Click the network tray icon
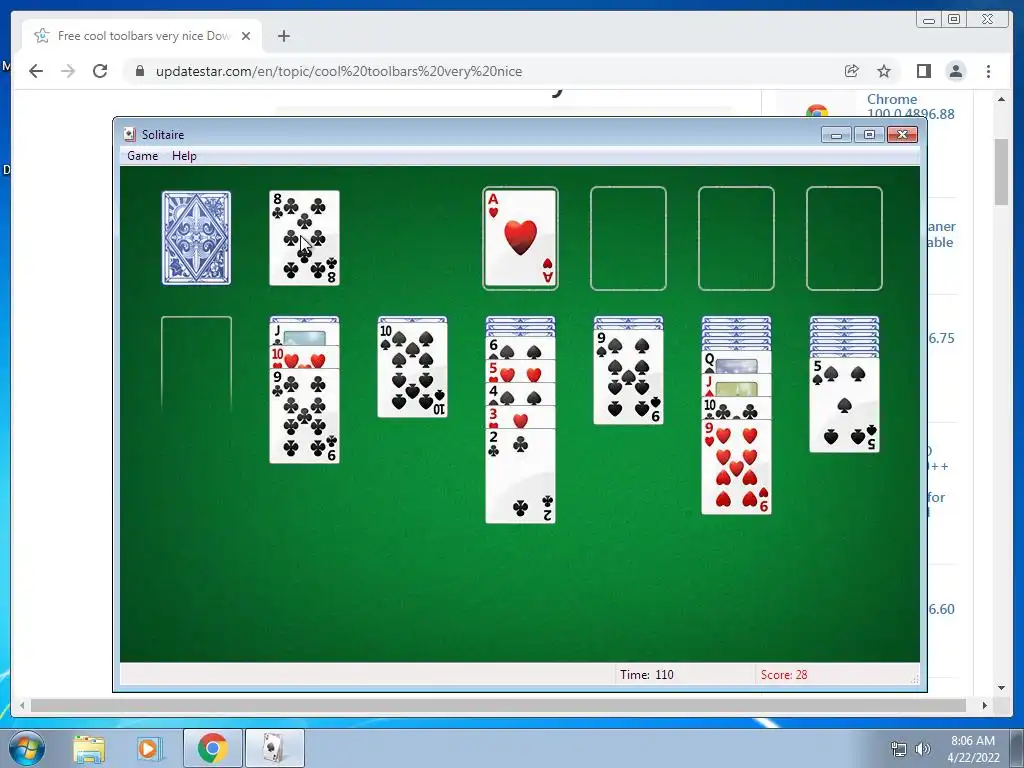 [x=899, y=749]
